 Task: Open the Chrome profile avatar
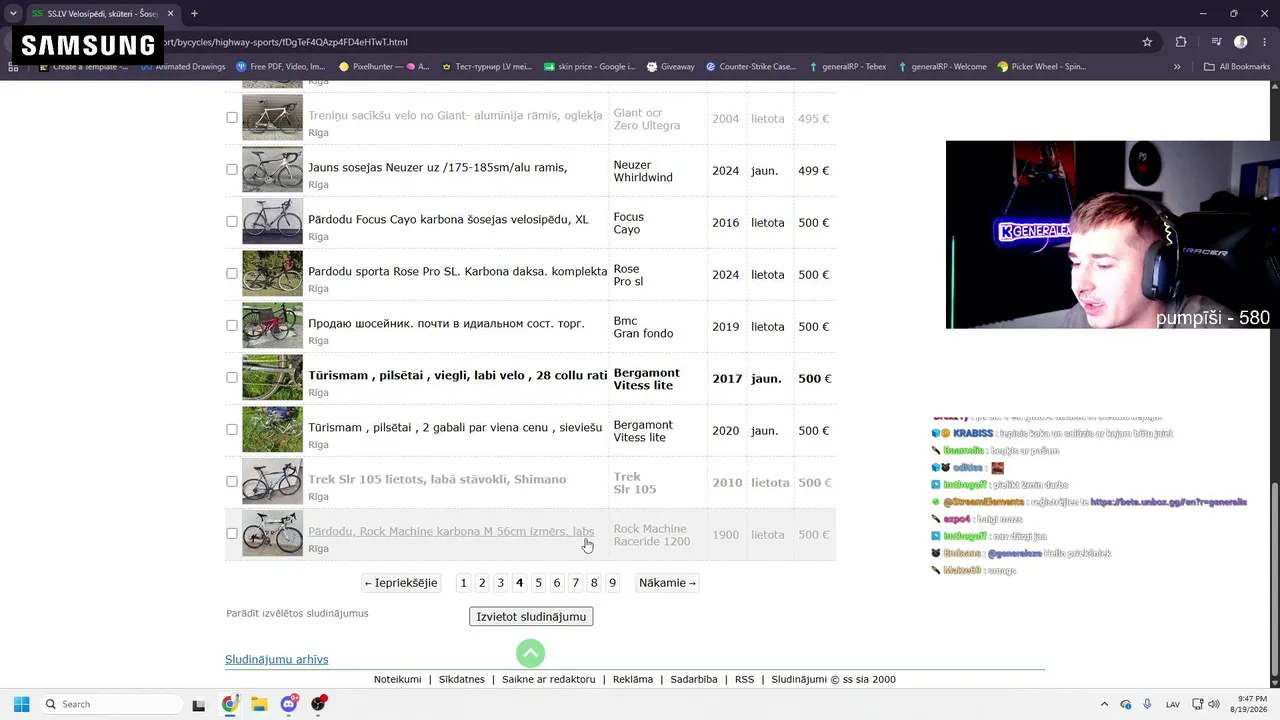tap(1241, 42)
